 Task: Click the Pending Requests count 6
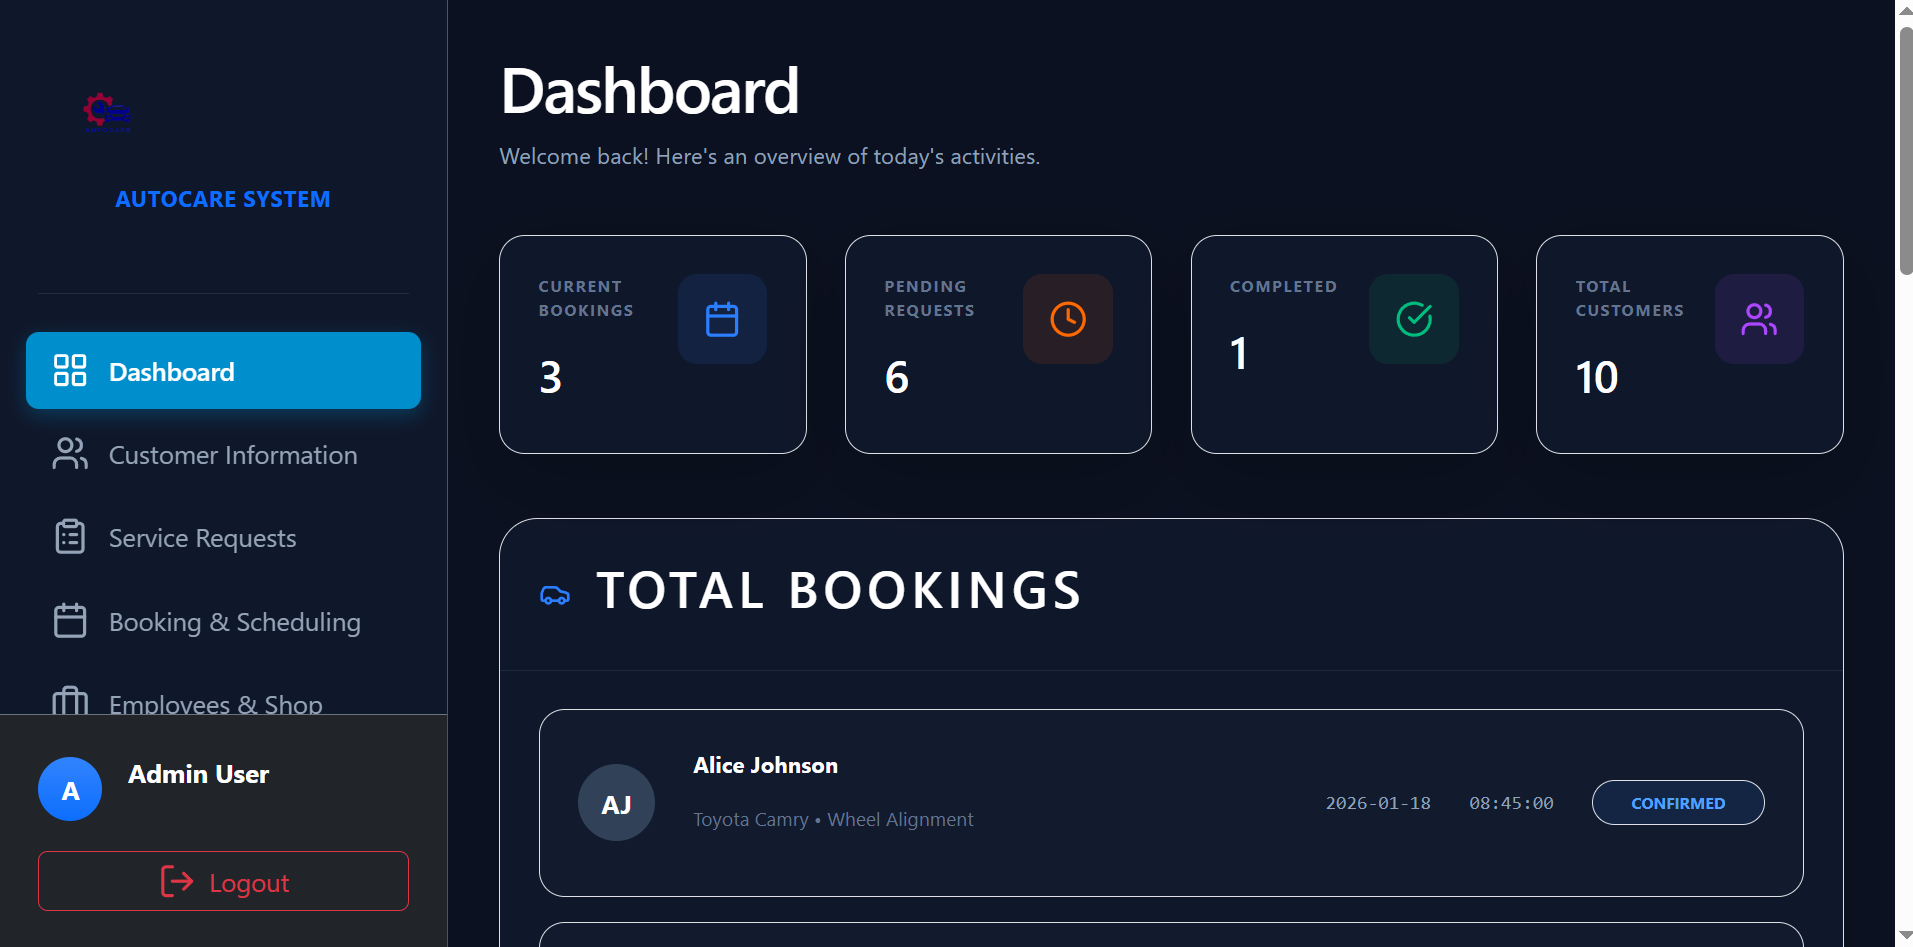[897, 377]
